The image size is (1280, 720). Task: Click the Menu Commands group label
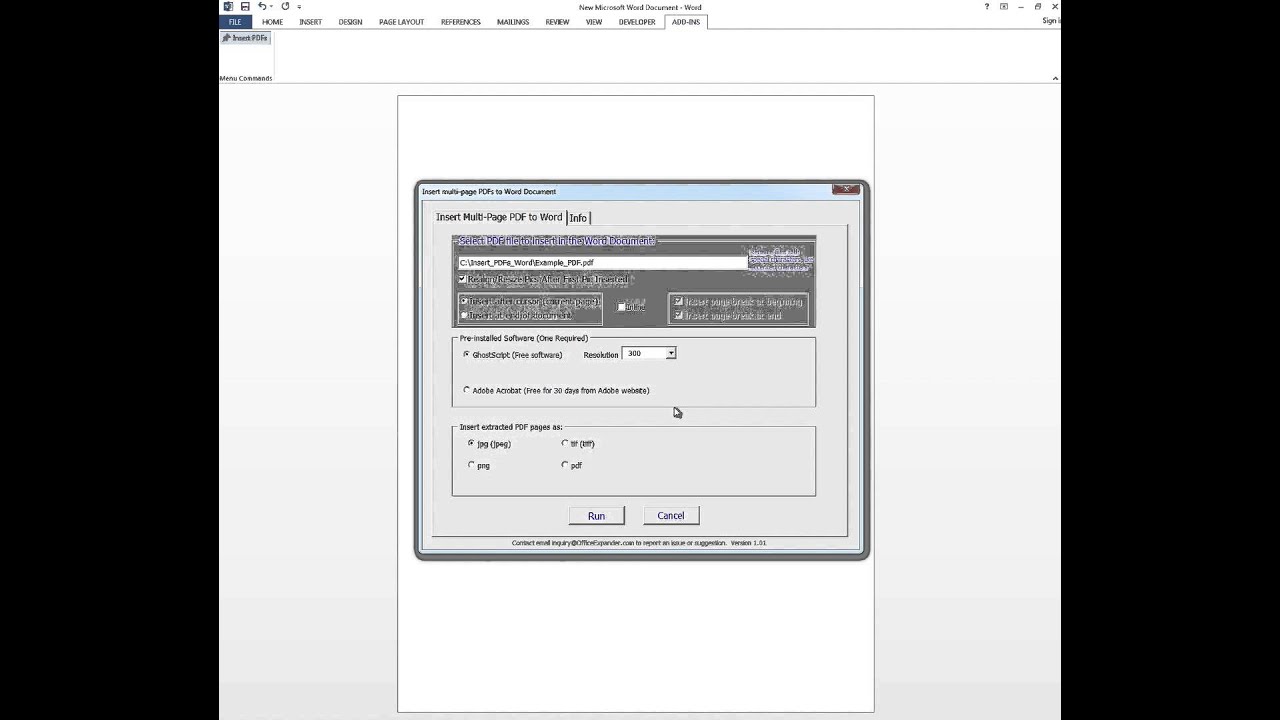(246, 78)
